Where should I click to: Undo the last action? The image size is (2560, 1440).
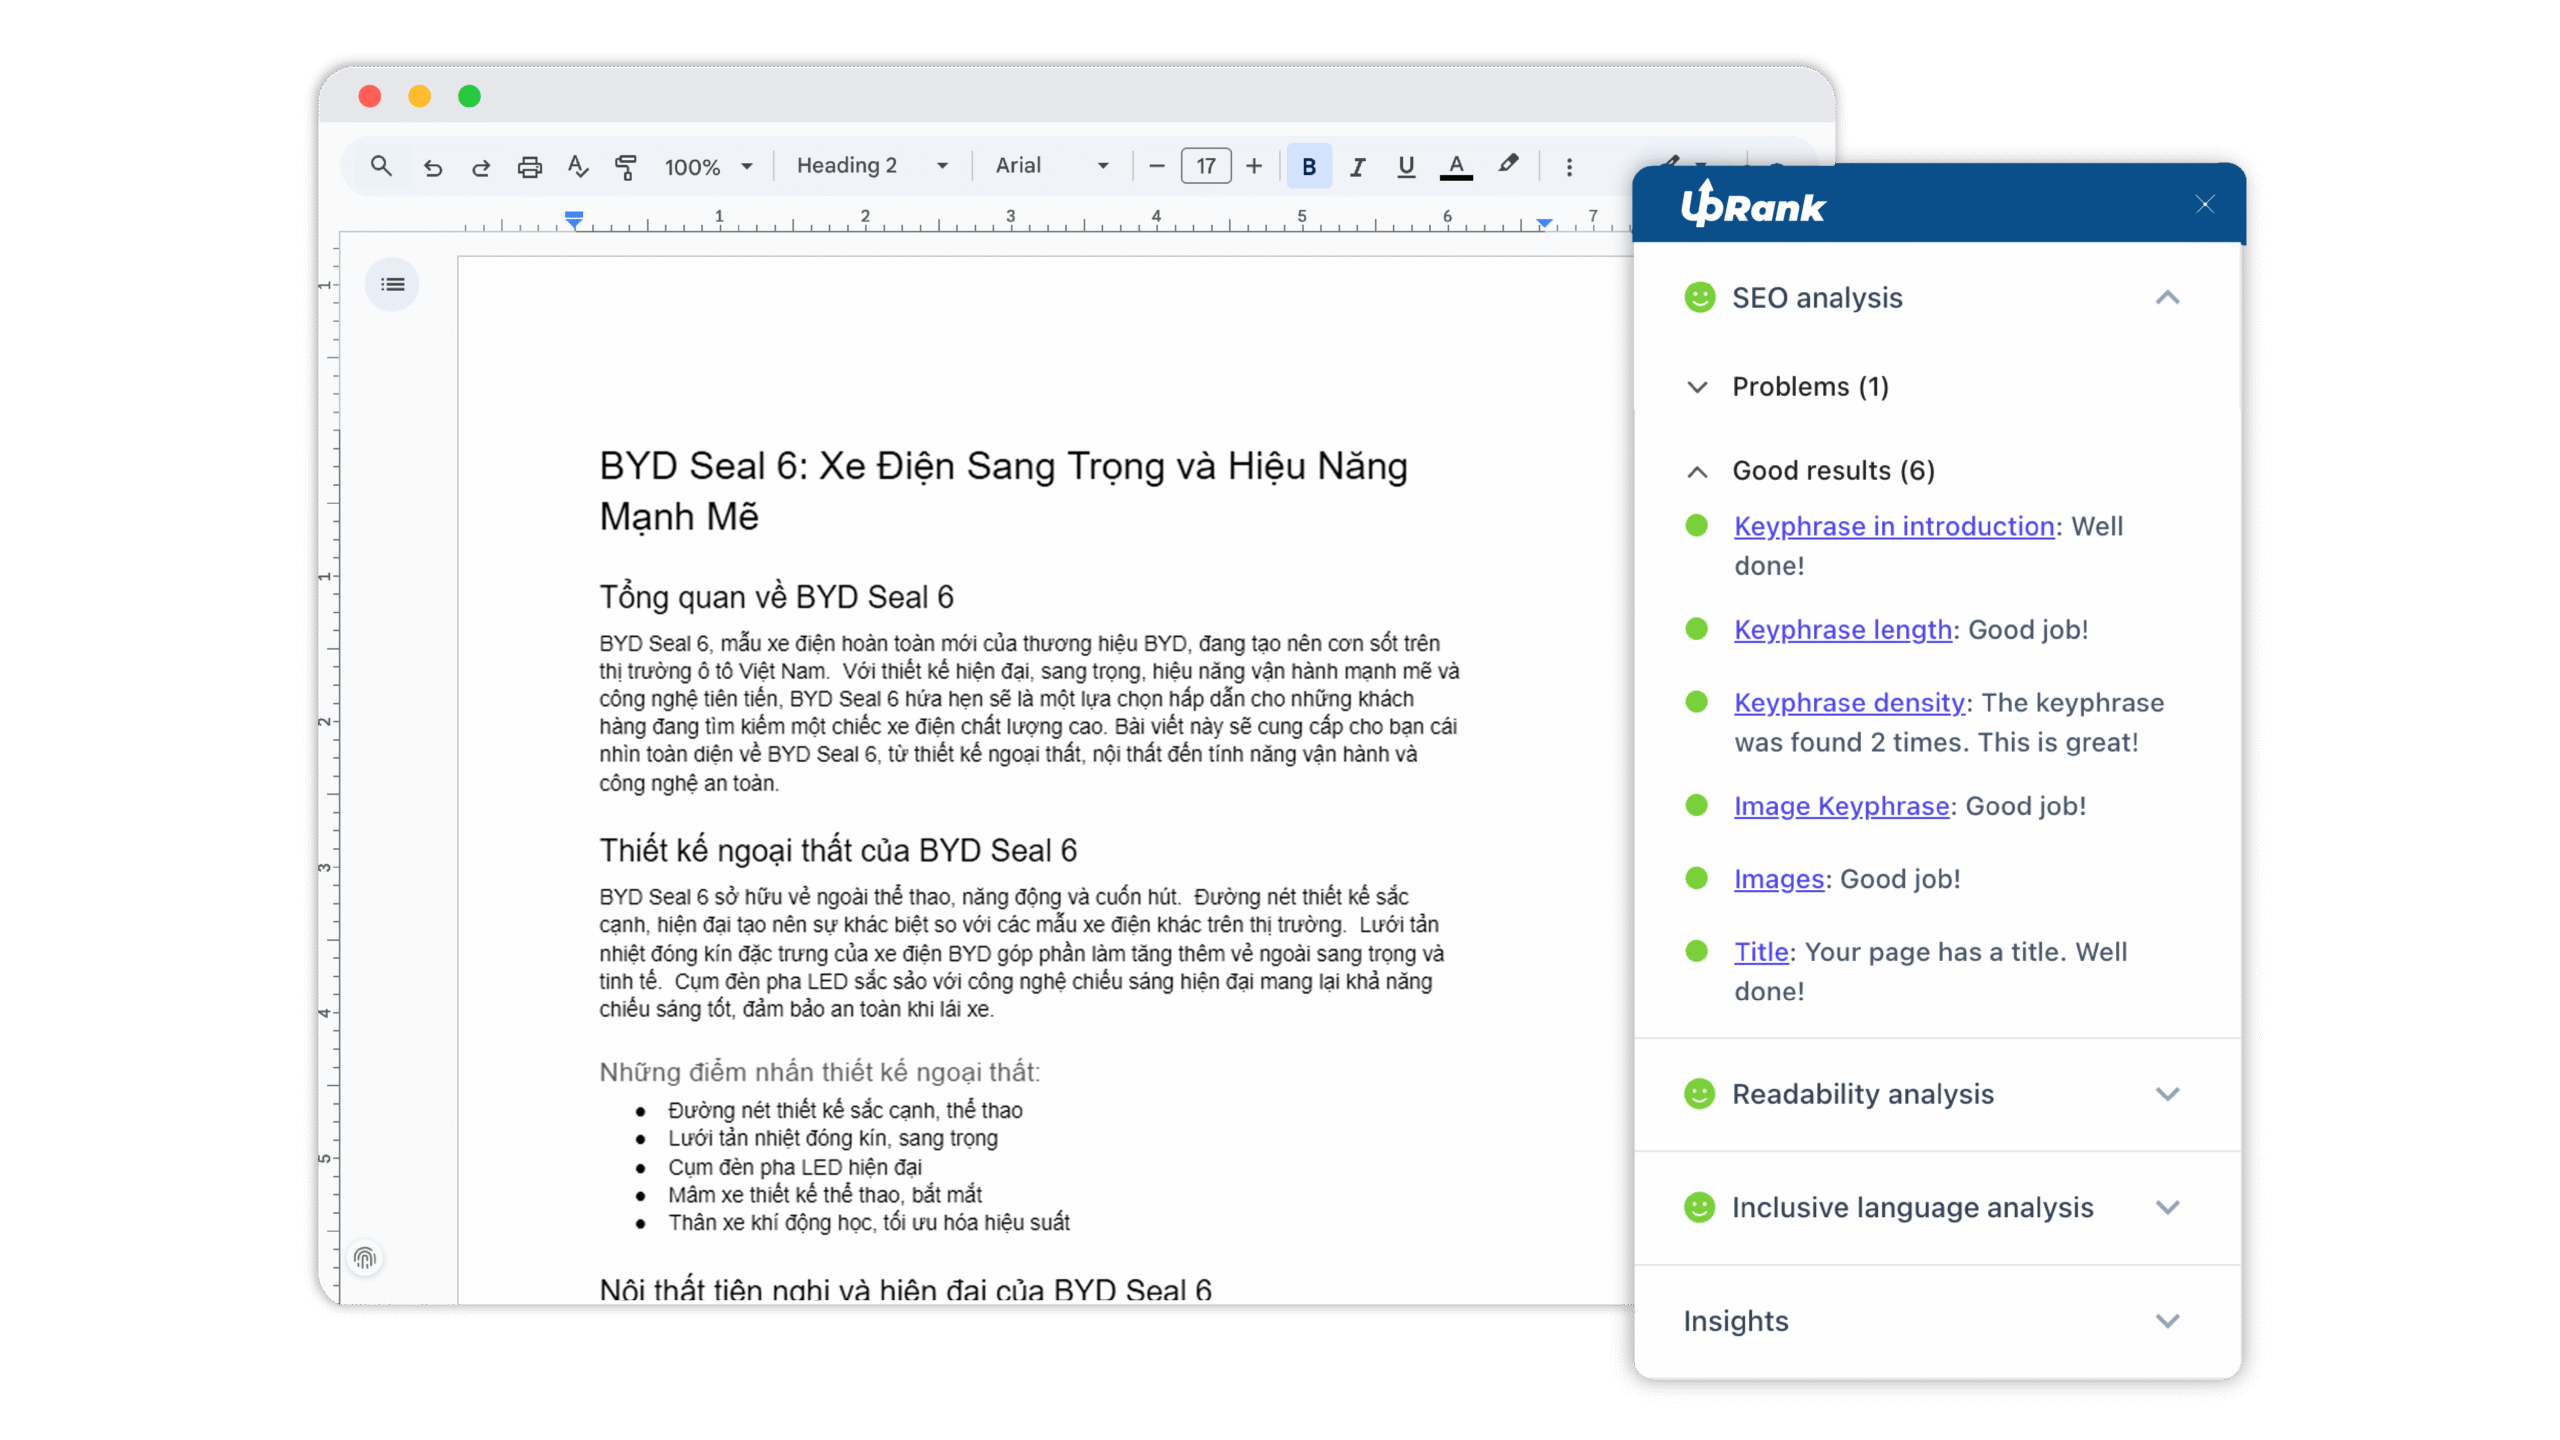pos(433,167)
